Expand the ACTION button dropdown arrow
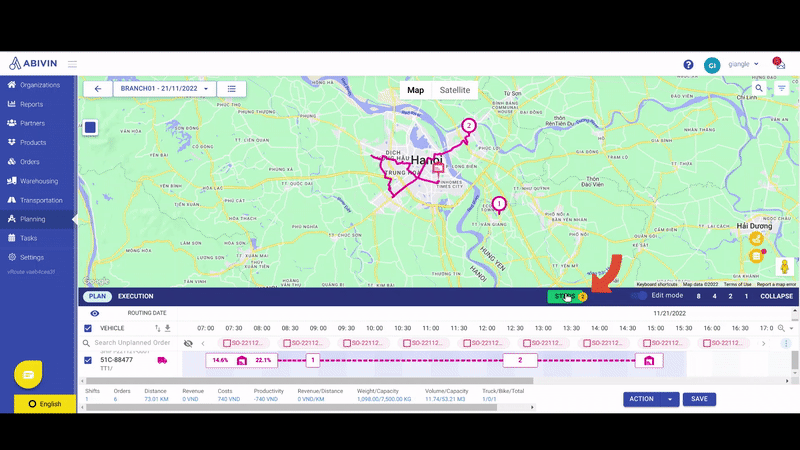The image size is (800, 450). click(670, 399)
